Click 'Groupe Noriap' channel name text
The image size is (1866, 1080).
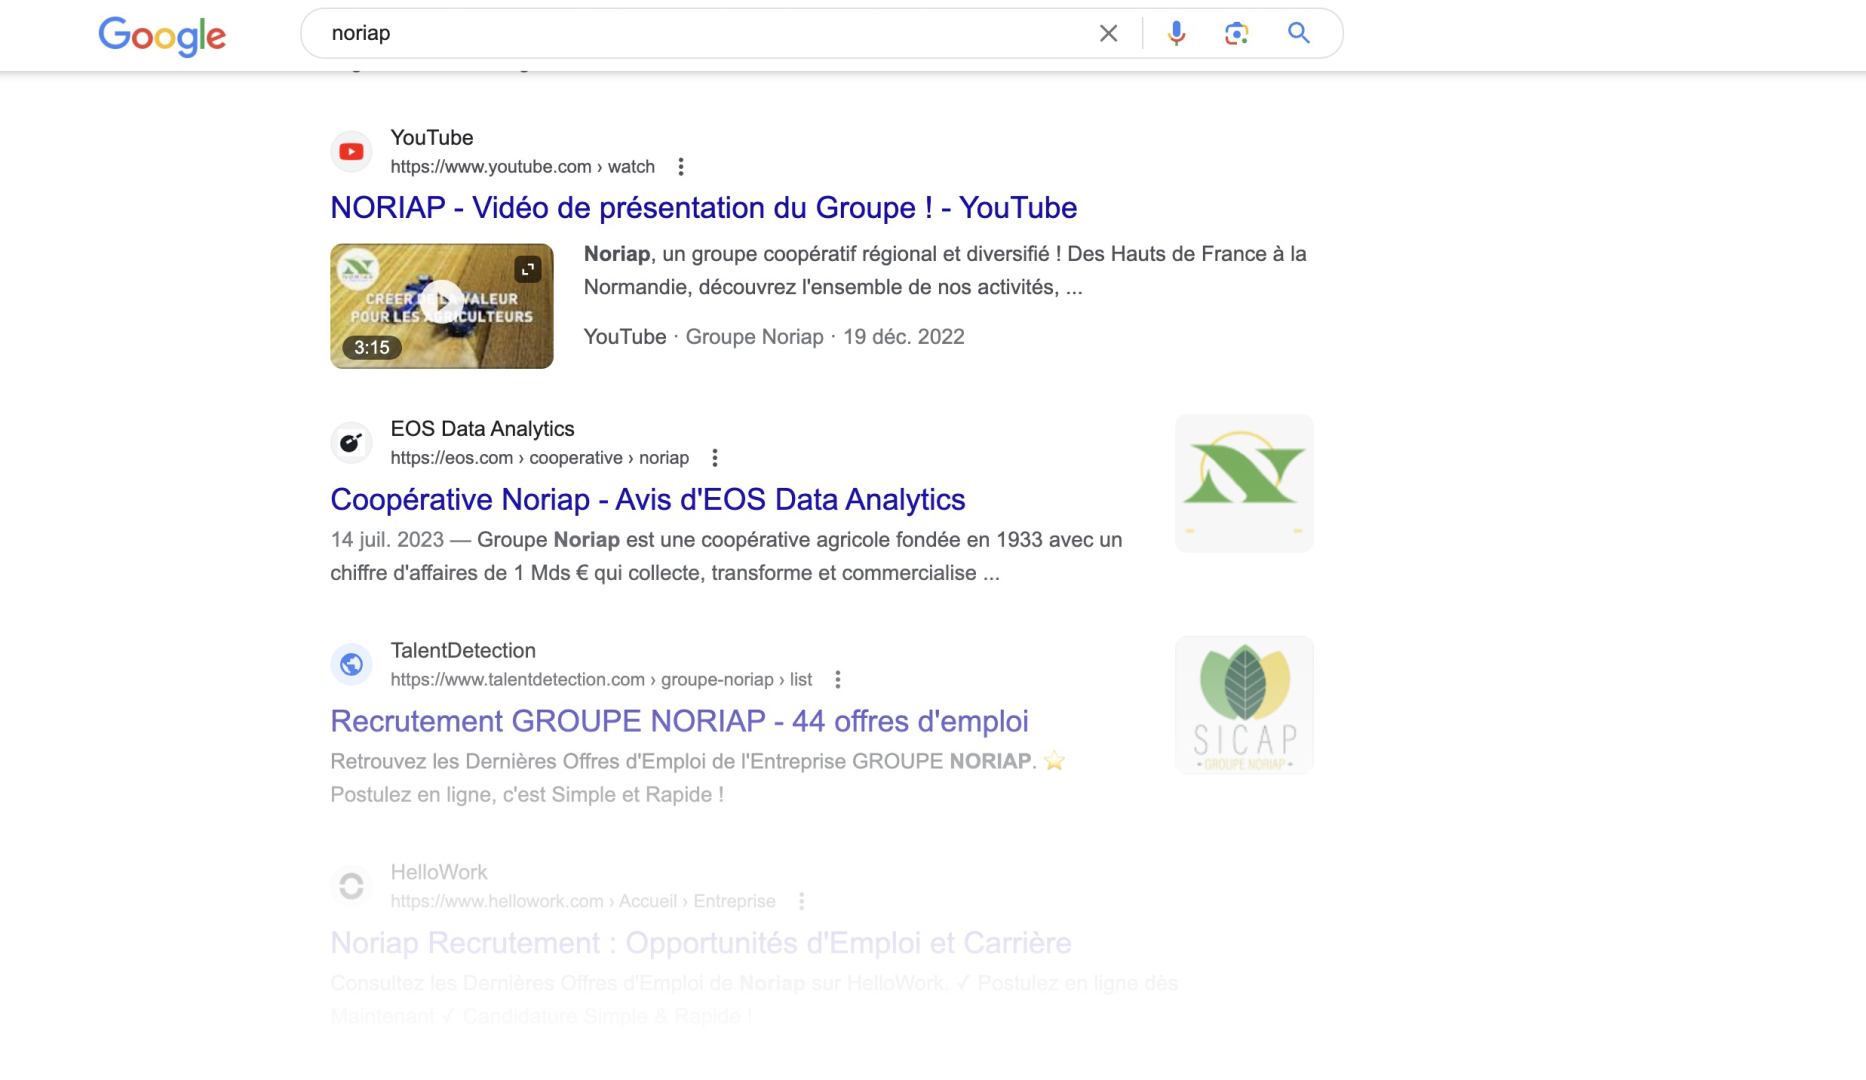pyautogui.click(x=754, y=337)
